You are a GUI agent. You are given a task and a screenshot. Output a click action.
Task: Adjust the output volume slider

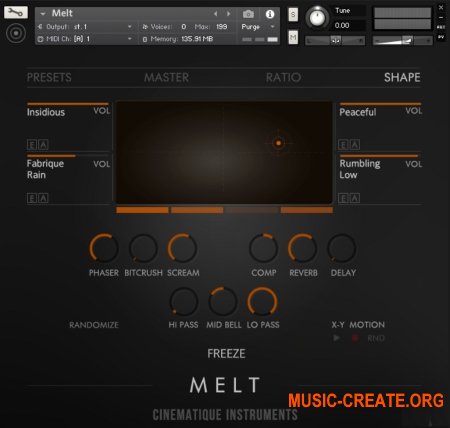[402, 40]
